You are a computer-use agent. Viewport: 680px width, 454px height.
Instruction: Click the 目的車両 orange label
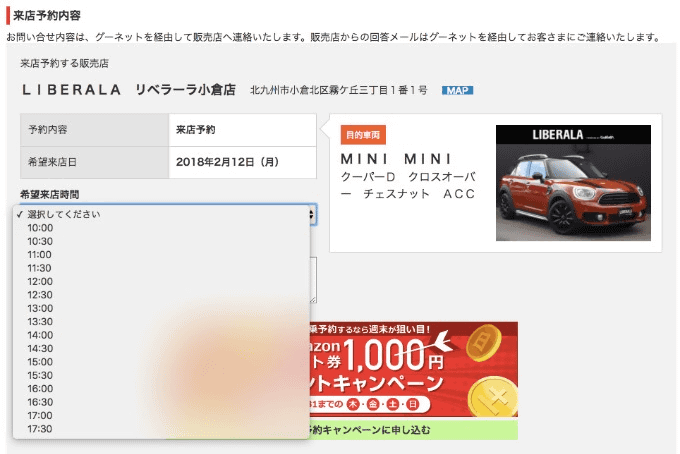(x=363, y=135)
